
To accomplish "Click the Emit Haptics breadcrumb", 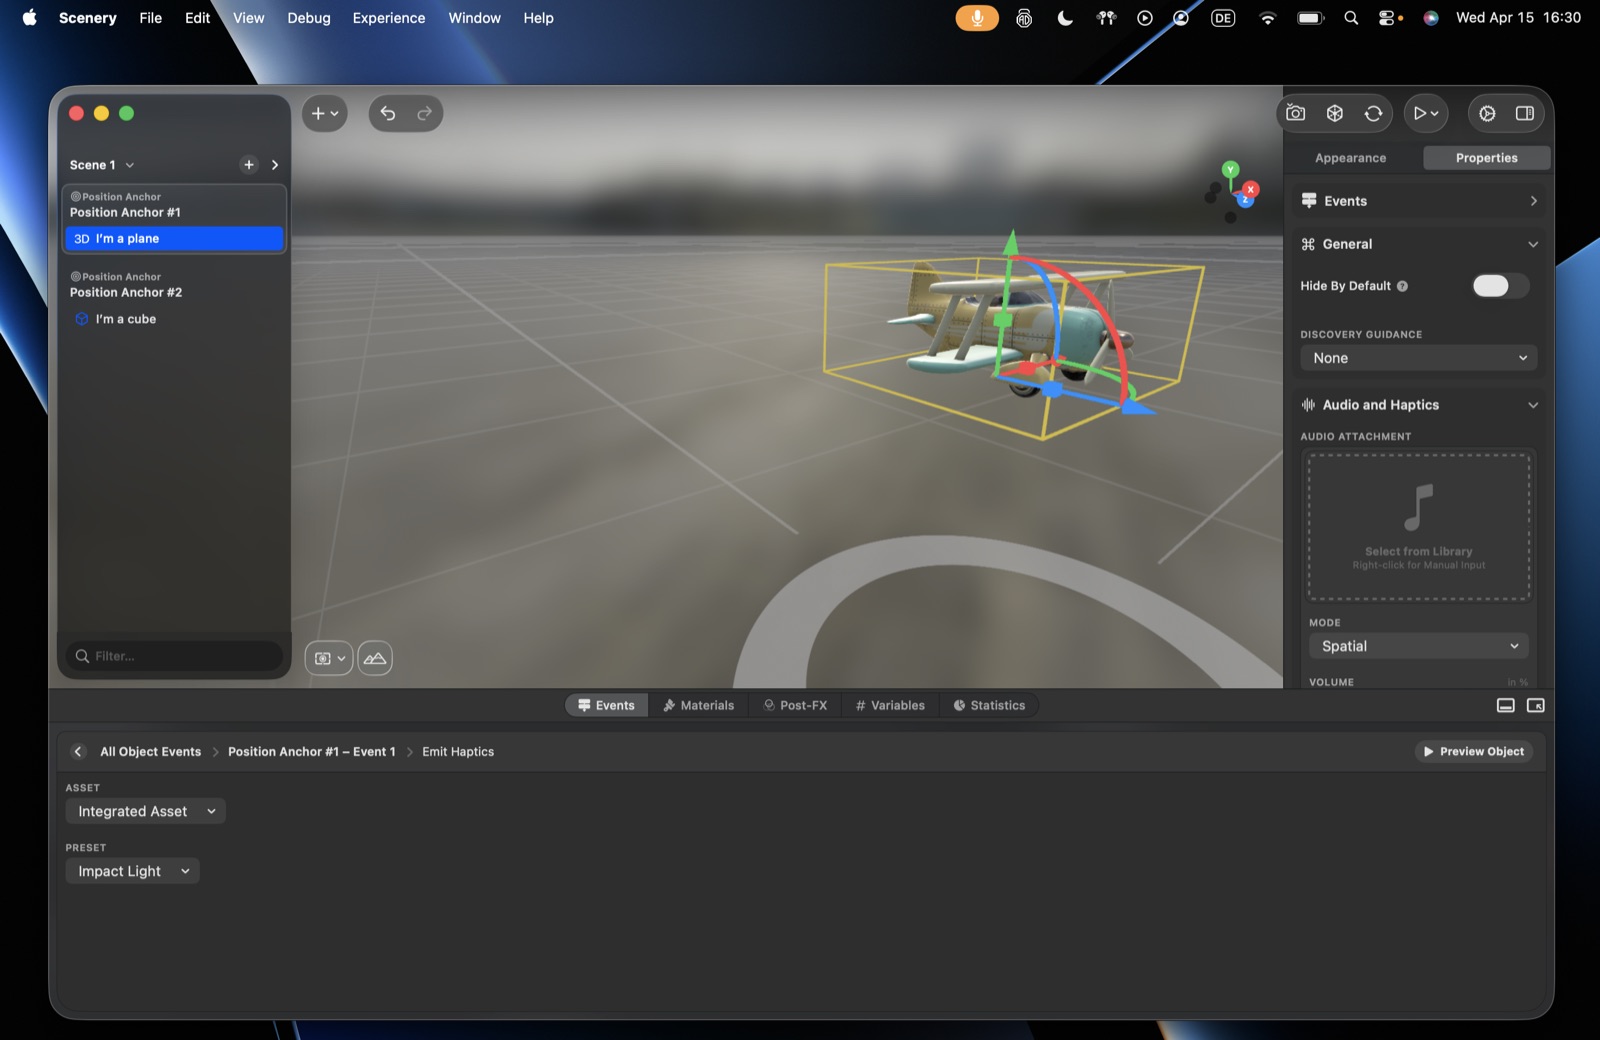I will pos(458,752).
